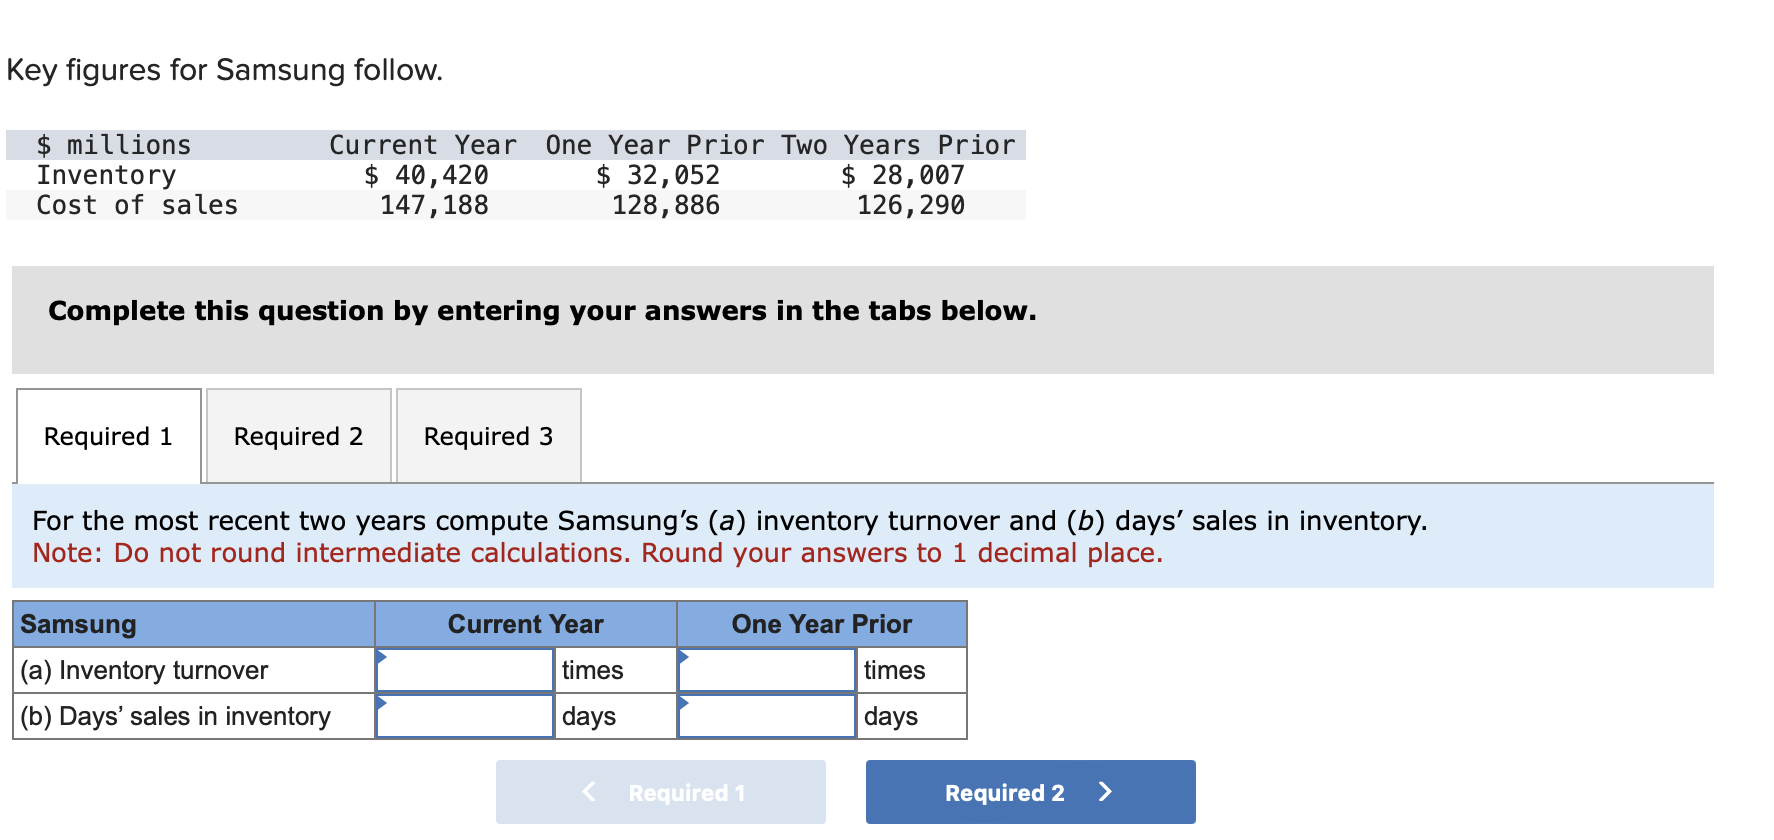Click the left chevron on Required 1 button
Image resolution: width=1774 pixels, height=840 pixels.
point(588,791)
